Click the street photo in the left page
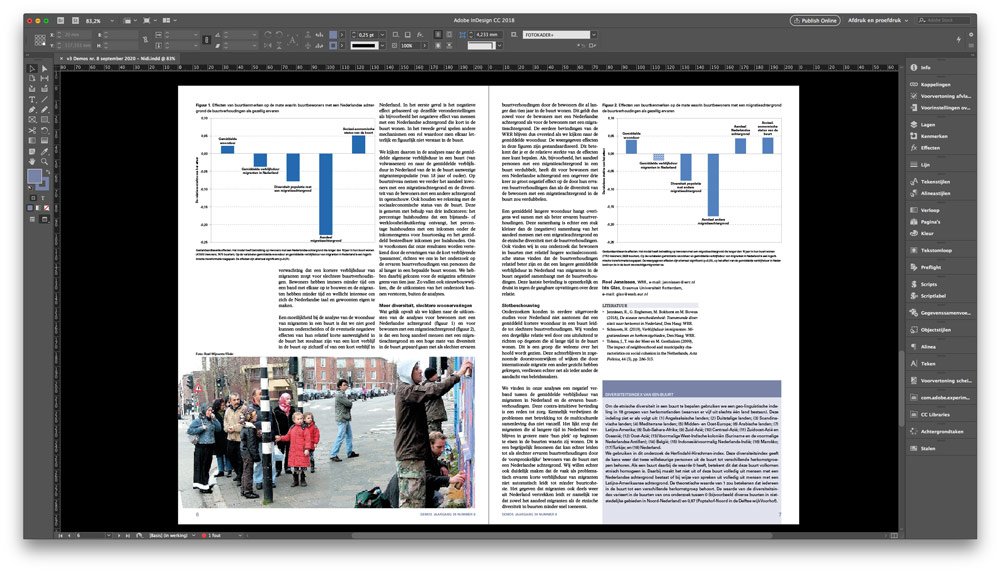The height and width of the screenshot is (572, 1000). (x=327, y=432)
